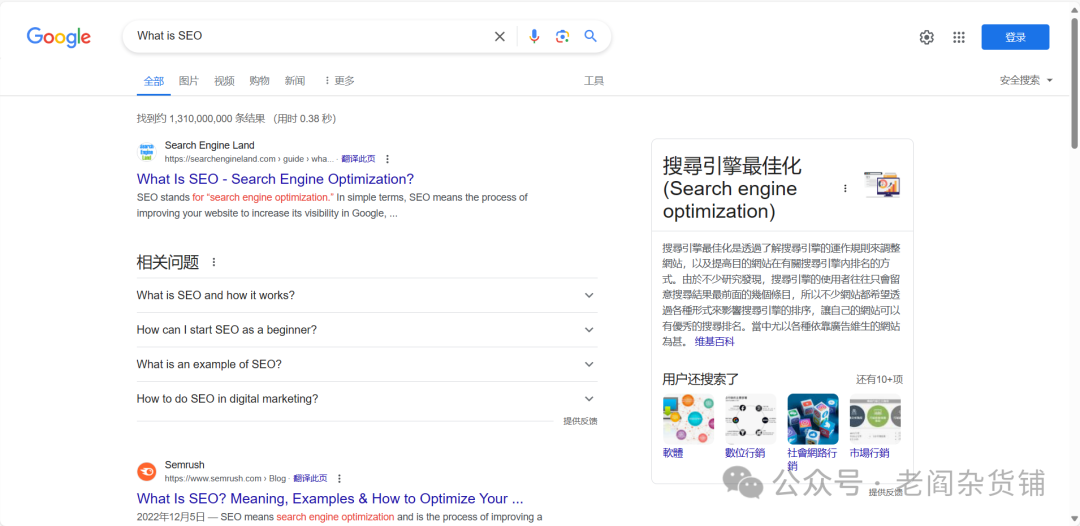
Task: Switch to the 购物 tab
Action: [259, 81]
